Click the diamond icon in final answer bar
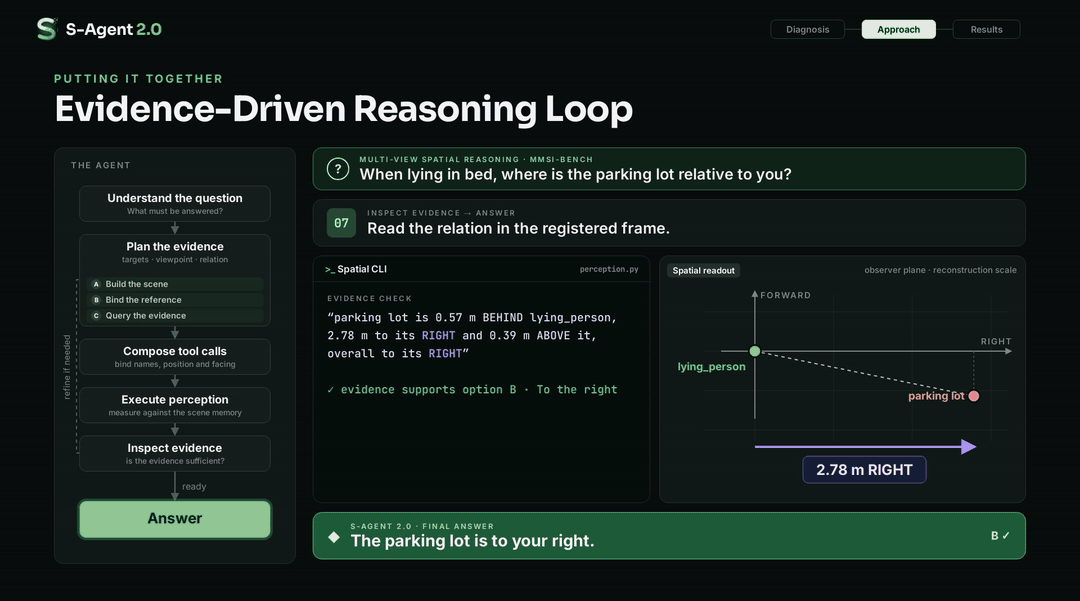The height and width of the screenshot is (601, 1080). 334,537
